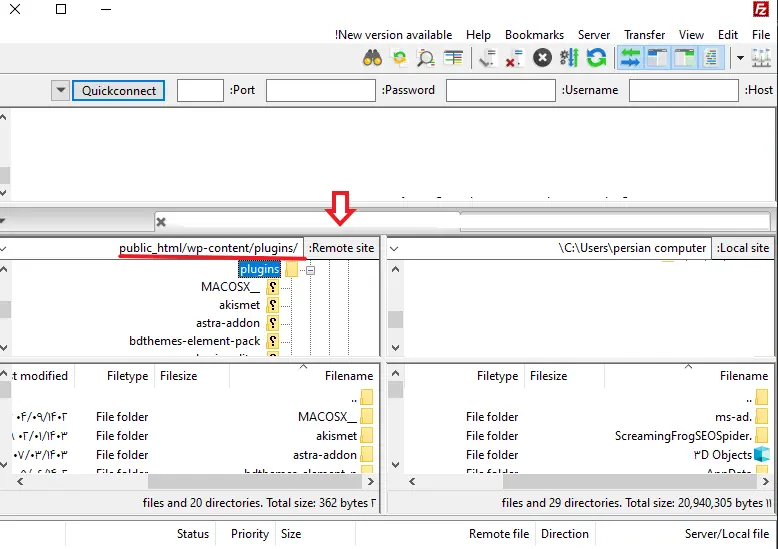Open the File menu
This screenshot has width=778, height=549.
(761, 35)
